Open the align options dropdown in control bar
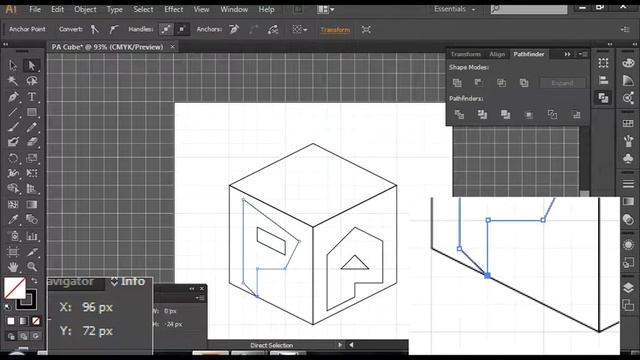Viewport: 640px width, 360px height. pos(300,29)
